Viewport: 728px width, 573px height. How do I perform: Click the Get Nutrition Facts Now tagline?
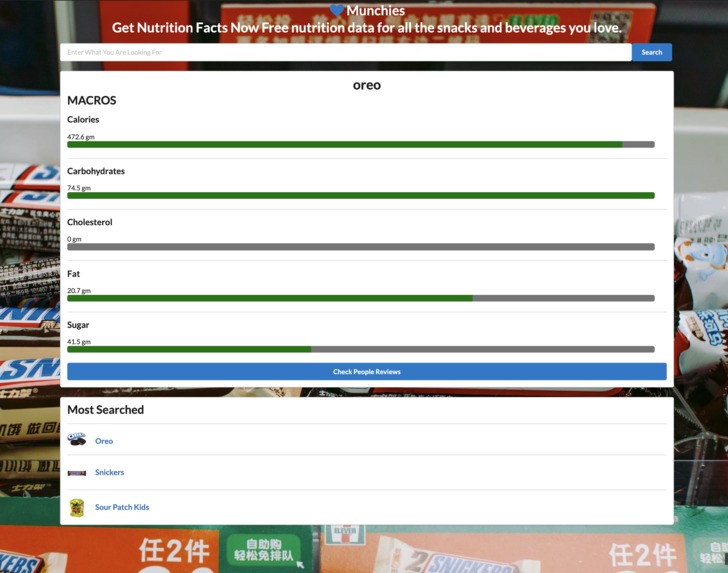(367, 28)
